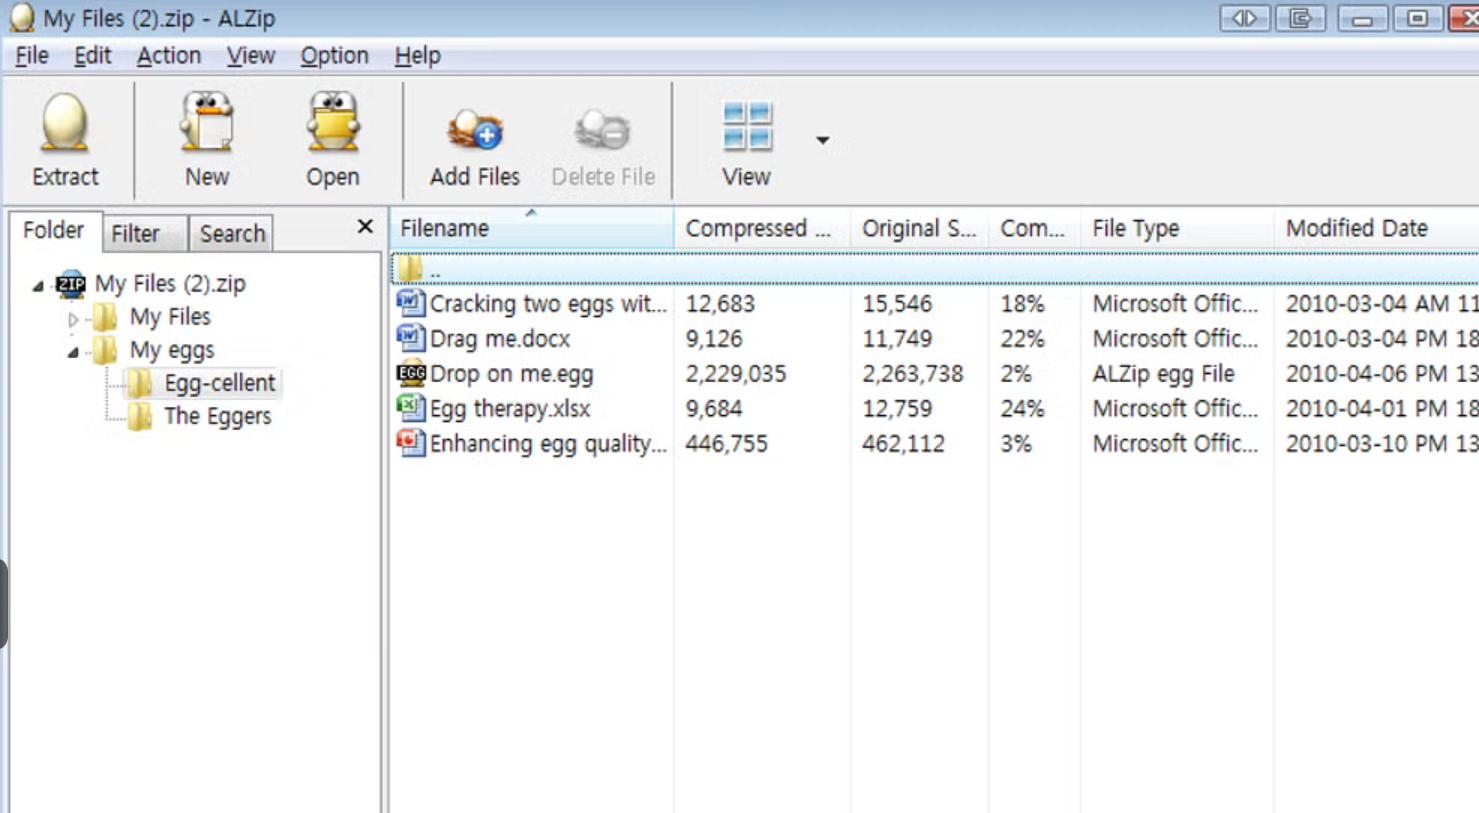This screenshot has width=1479, height=813.
Task: Click the Egg-cellent folder icon
Action: pyautogui.click(x=140, y=383)
